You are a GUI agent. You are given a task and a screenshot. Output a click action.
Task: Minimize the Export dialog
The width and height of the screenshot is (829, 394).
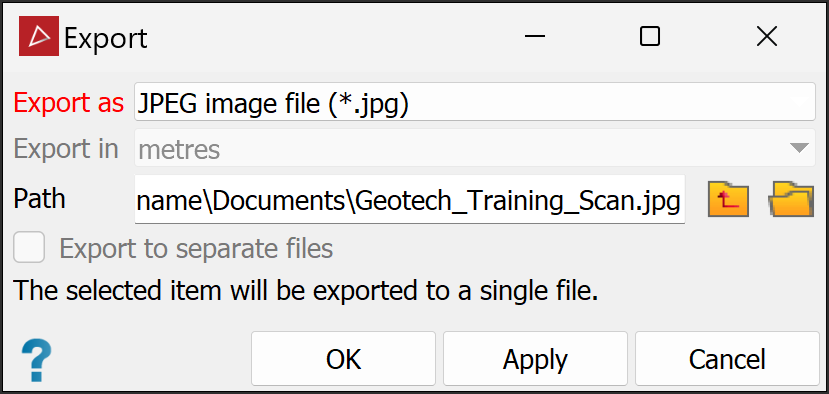pos(535,36)
